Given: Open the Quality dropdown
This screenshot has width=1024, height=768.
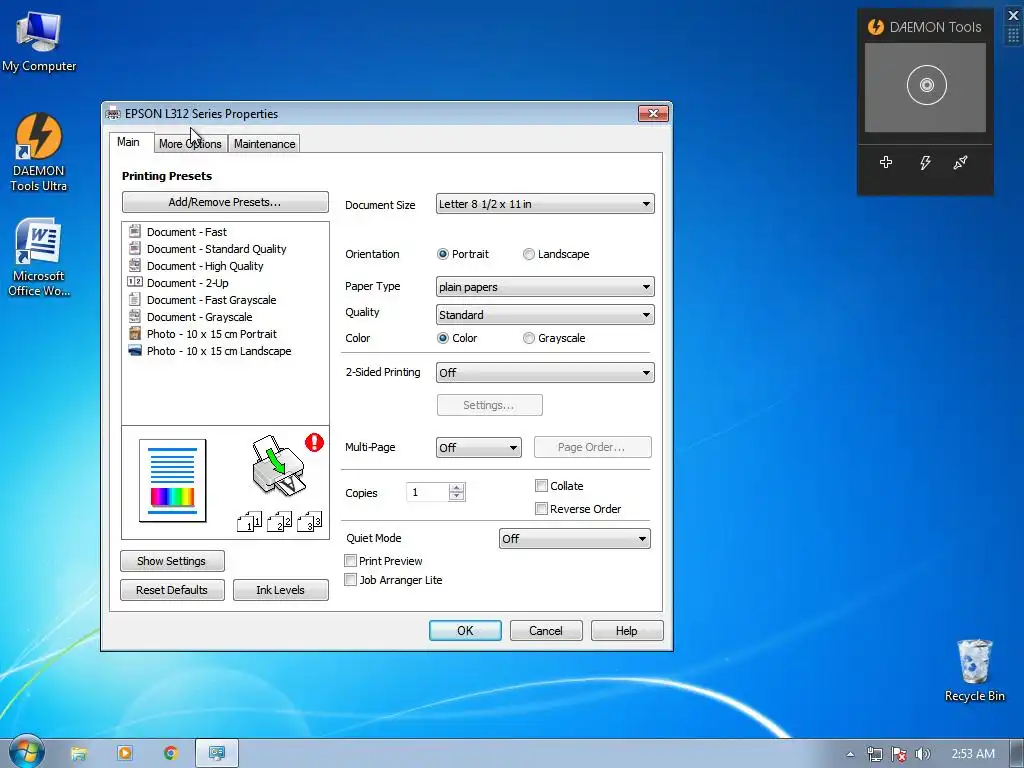Looking at the screenshot, I should pos(545,315).
